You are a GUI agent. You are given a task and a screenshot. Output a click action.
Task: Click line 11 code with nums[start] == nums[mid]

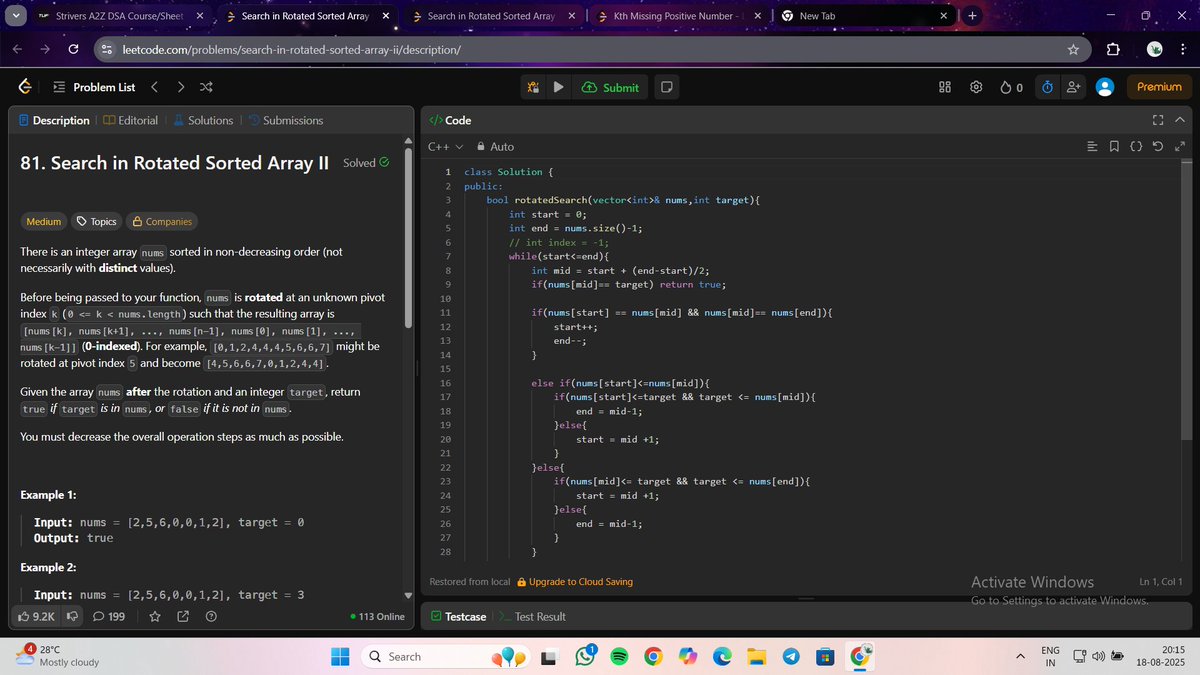[x=680, y=313]
